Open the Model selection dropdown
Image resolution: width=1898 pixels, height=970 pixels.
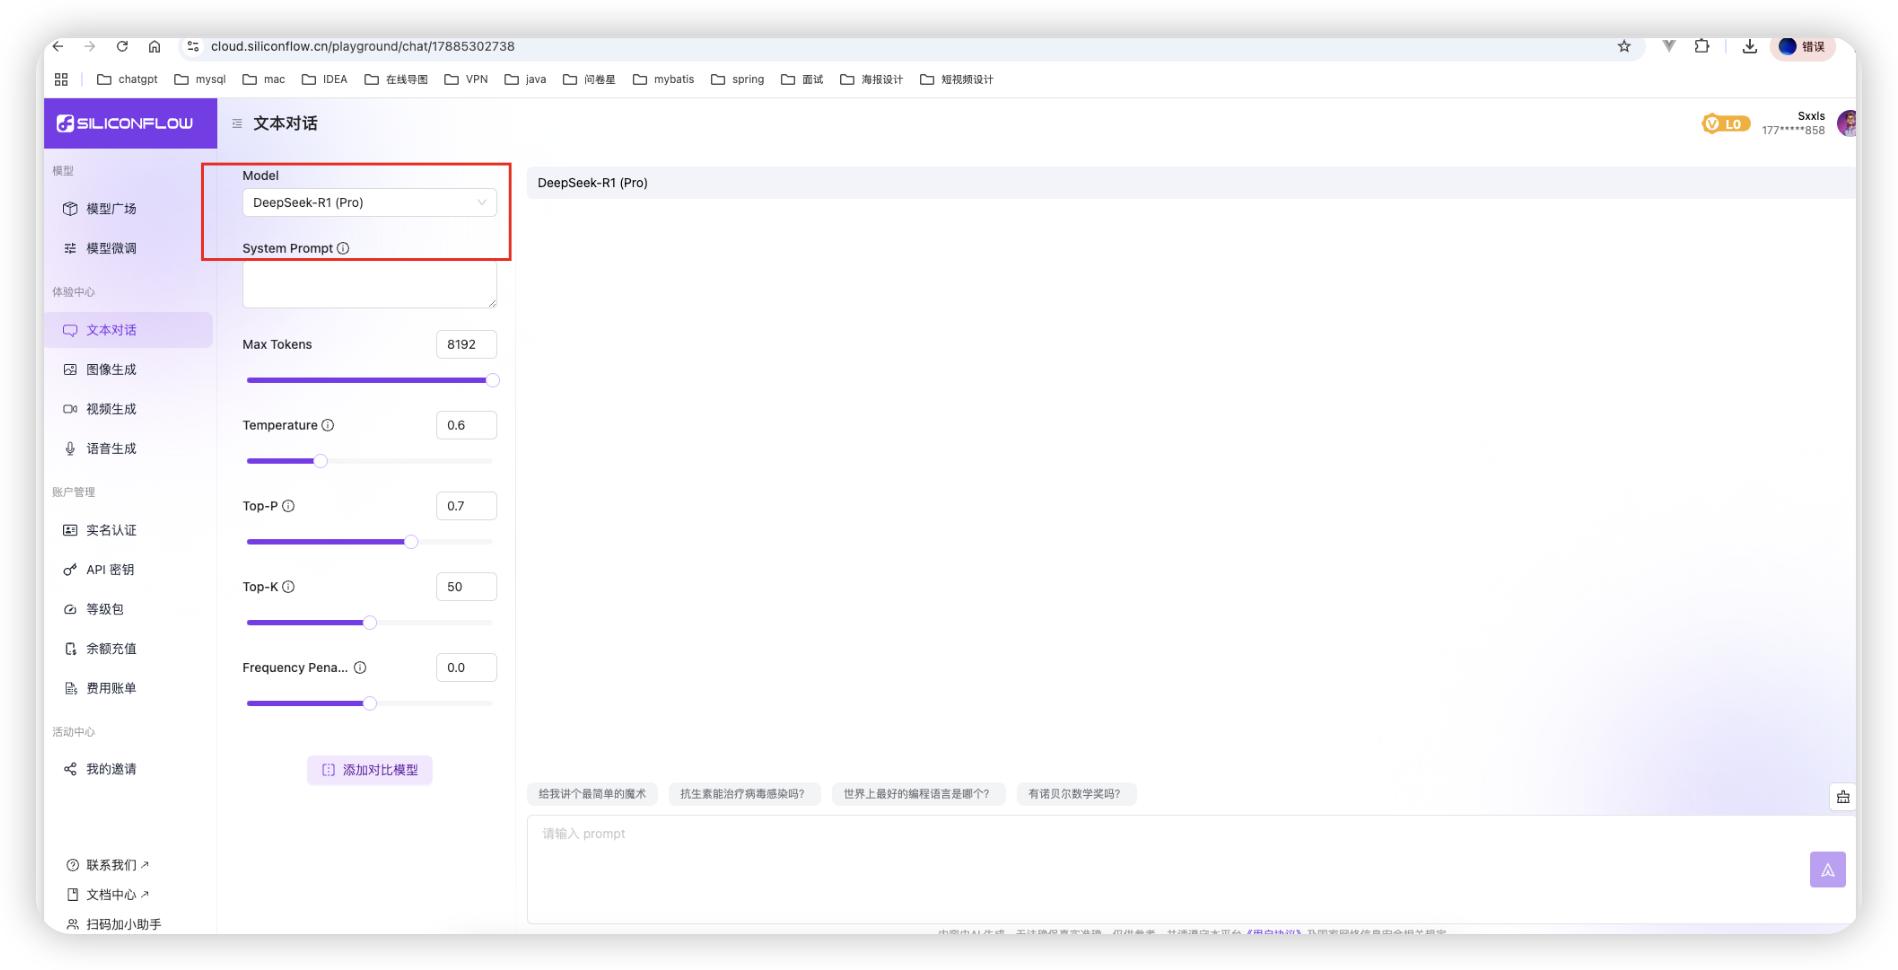(369, 202)
